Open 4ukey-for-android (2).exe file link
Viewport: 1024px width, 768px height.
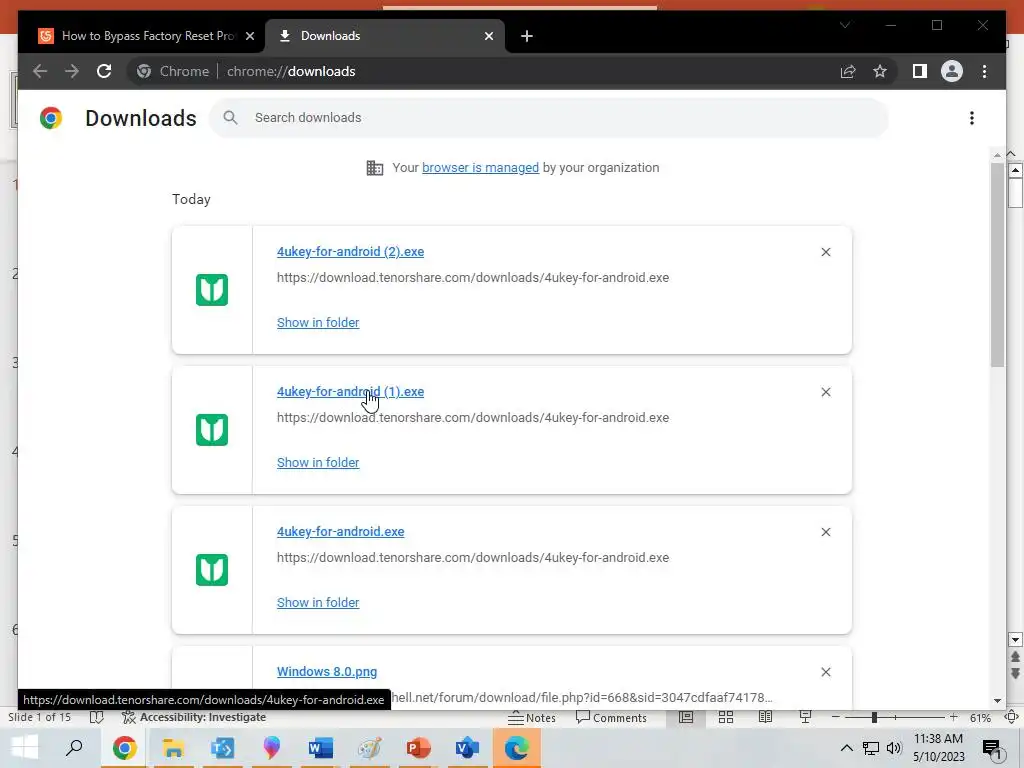350,251
